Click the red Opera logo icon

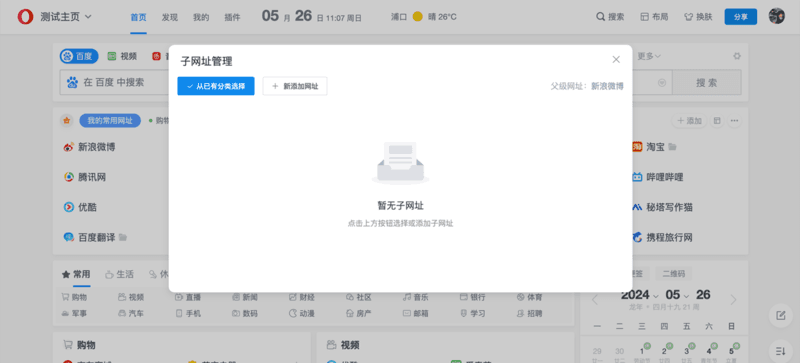(x=25, y=17)
